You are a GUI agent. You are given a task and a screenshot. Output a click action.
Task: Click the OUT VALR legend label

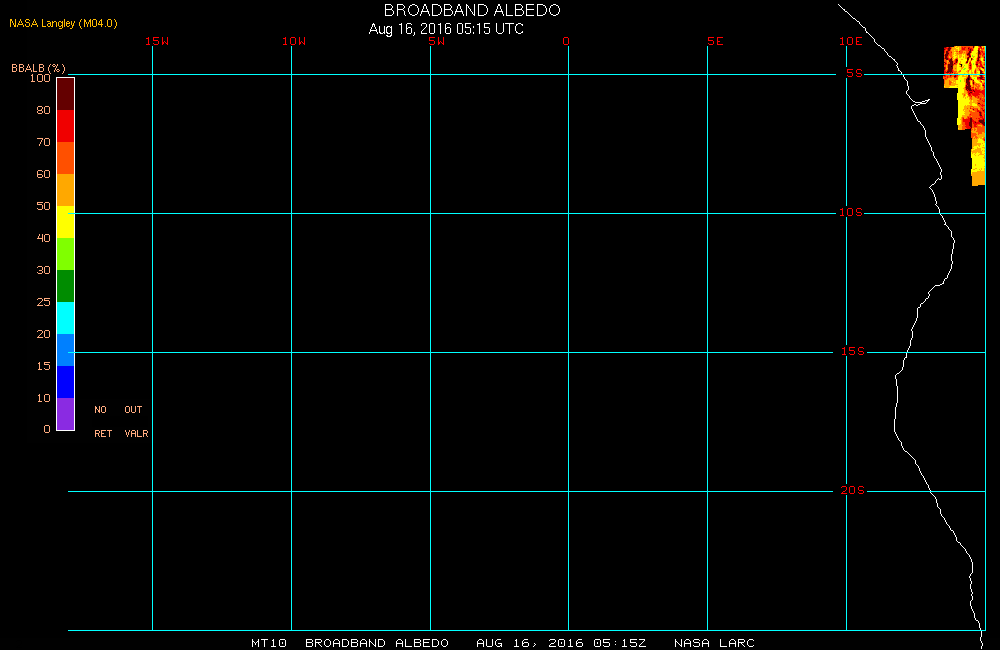point(136,422)
